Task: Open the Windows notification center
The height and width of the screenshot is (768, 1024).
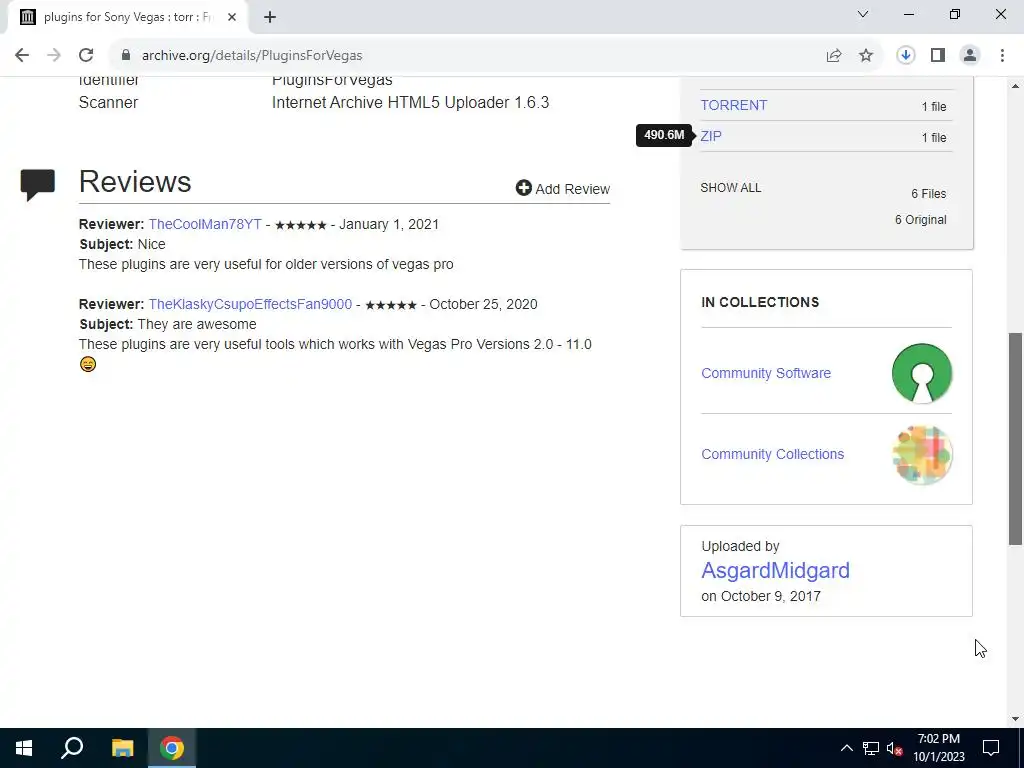Action: point(991,748)
